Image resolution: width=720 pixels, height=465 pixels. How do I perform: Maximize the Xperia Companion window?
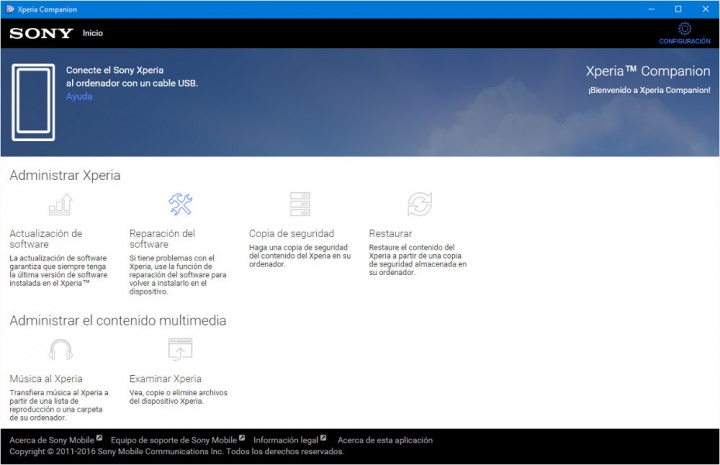click(677, 9)
